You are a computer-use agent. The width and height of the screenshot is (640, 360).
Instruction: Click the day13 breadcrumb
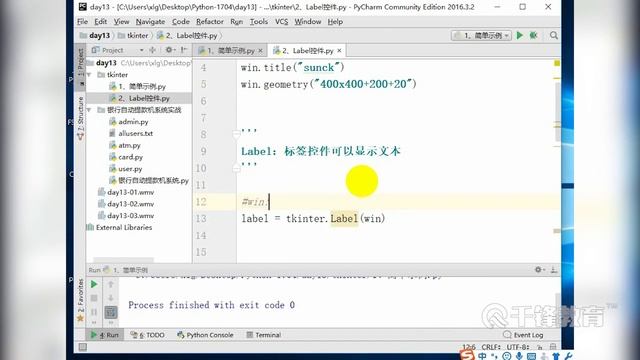pyautogui.click(x=95, y=36)
